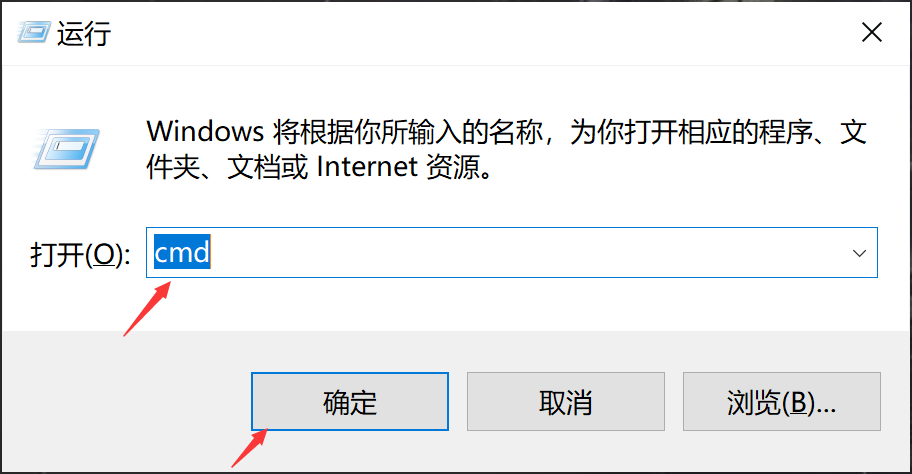This screenshot has height=474, width=912.
Task: Click the gray footer area left of 确定
Action: point(125,401)
